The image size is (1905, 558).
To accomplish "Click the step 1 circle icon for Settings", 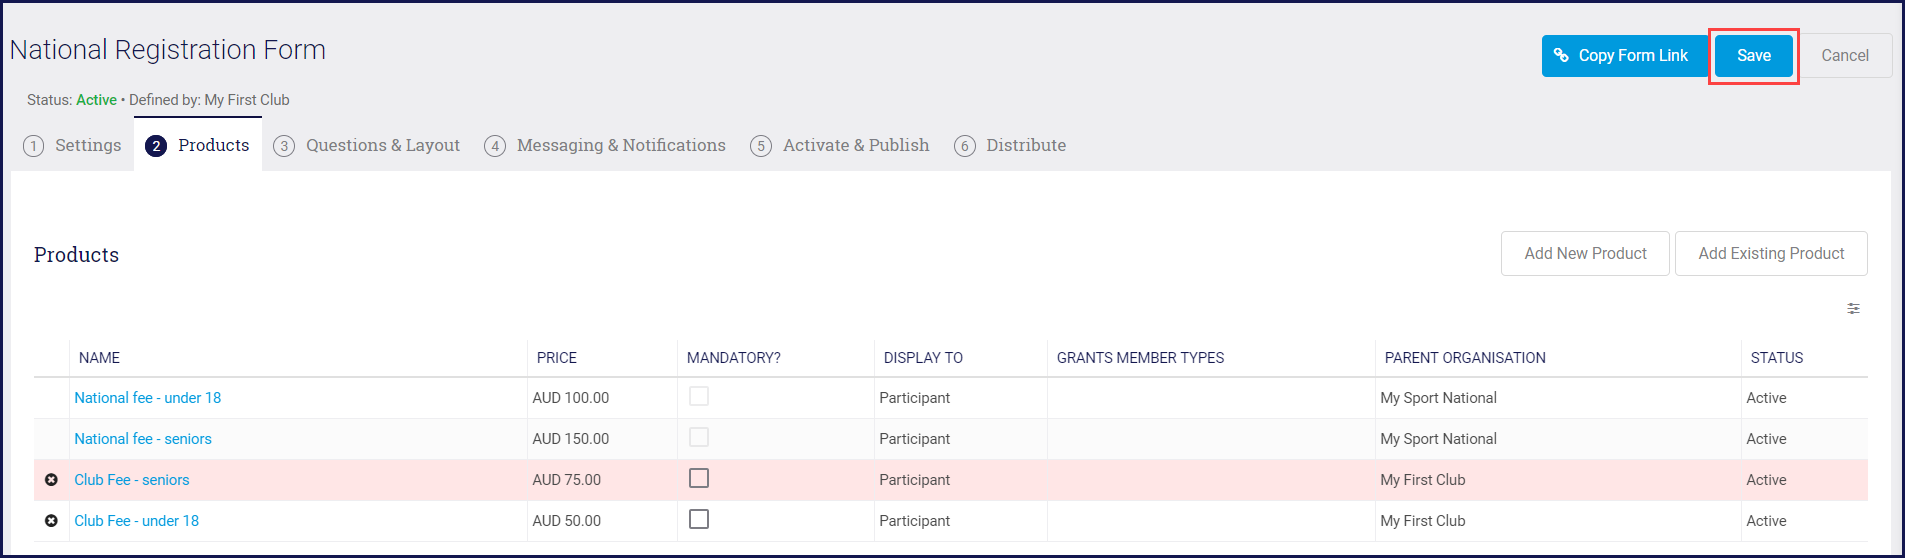I will point(34,146).
